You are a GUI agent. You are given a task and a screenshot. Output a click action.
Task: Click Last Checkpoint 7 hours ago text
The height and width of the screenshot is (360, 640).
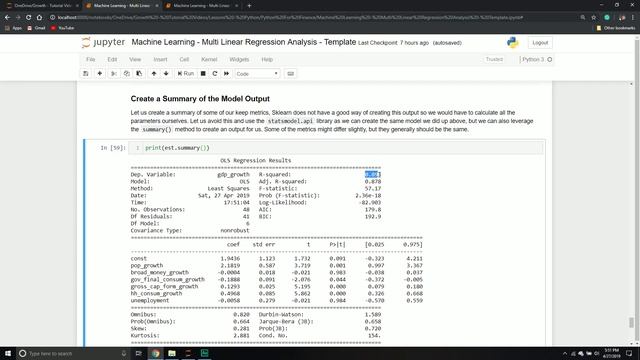(393, 43)
